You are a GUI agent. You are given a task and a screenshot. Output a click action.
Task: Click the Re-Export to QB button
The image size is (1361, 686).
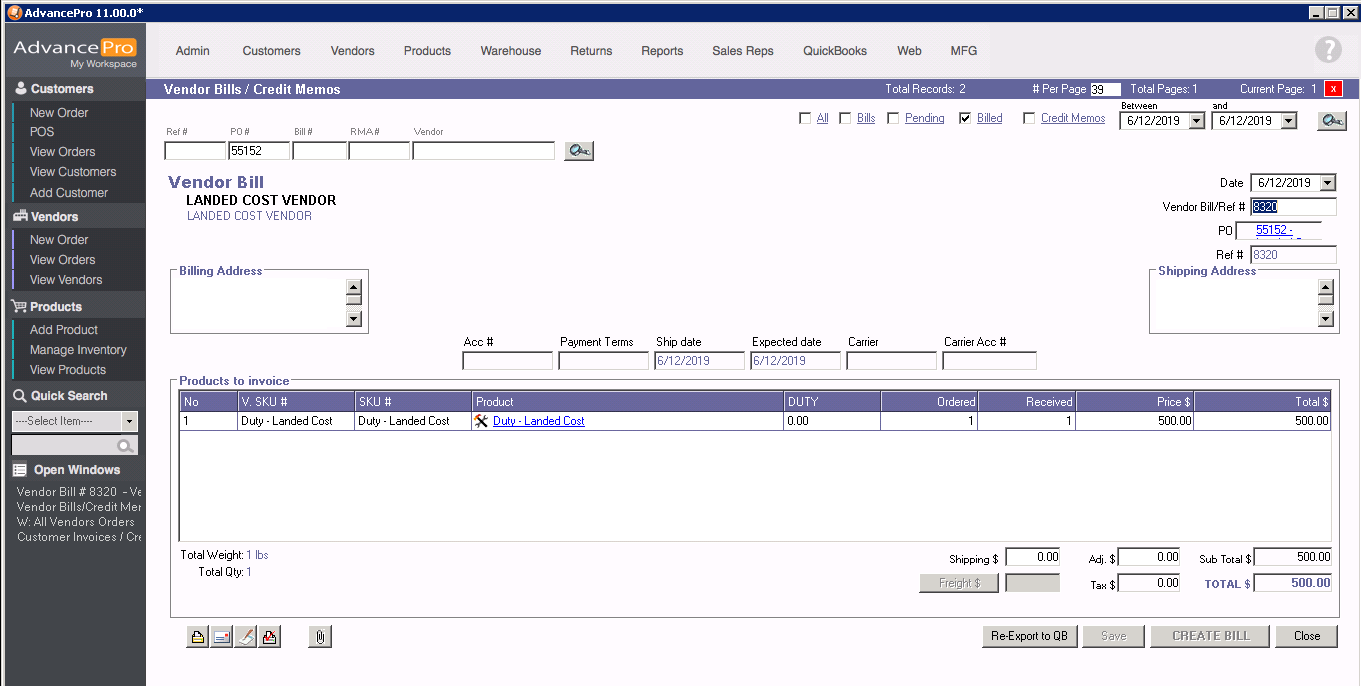[x=1029, y=636]
